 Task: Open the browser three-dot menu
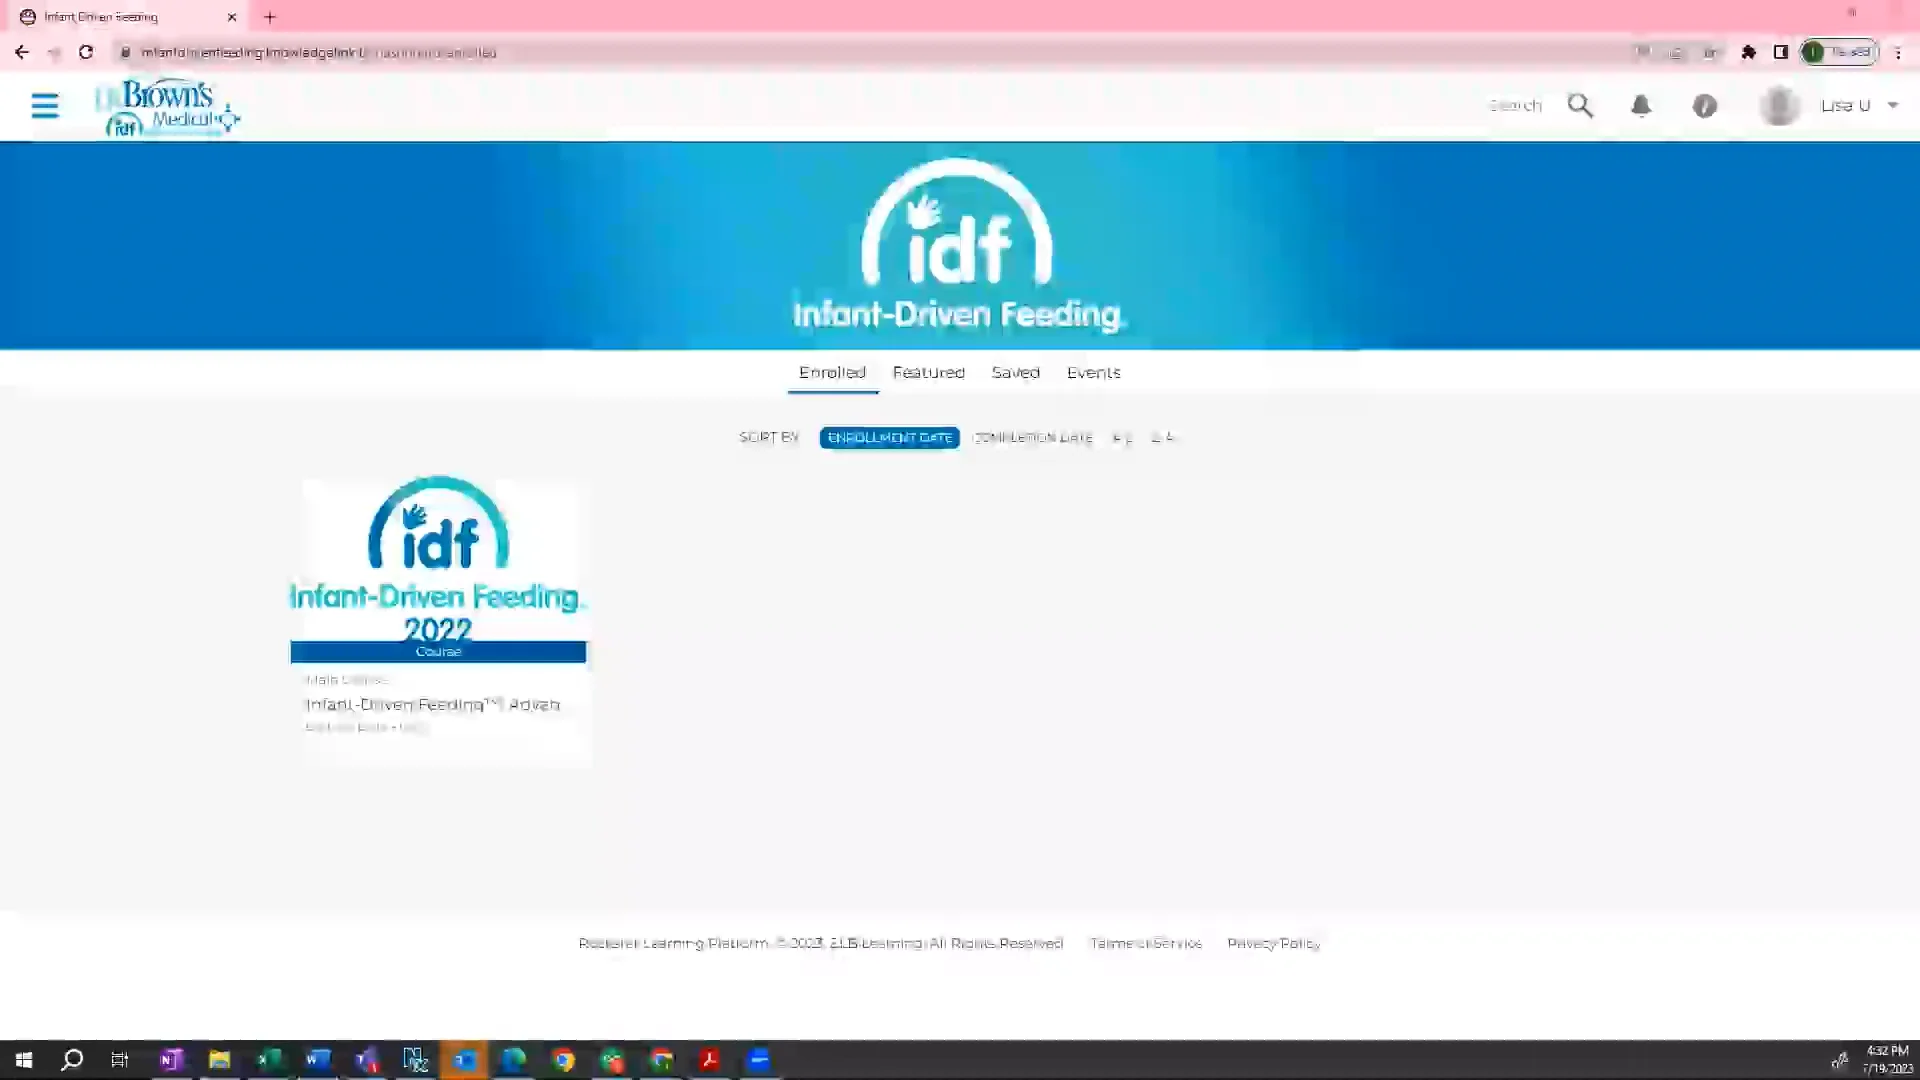(x=1898, y=52)
